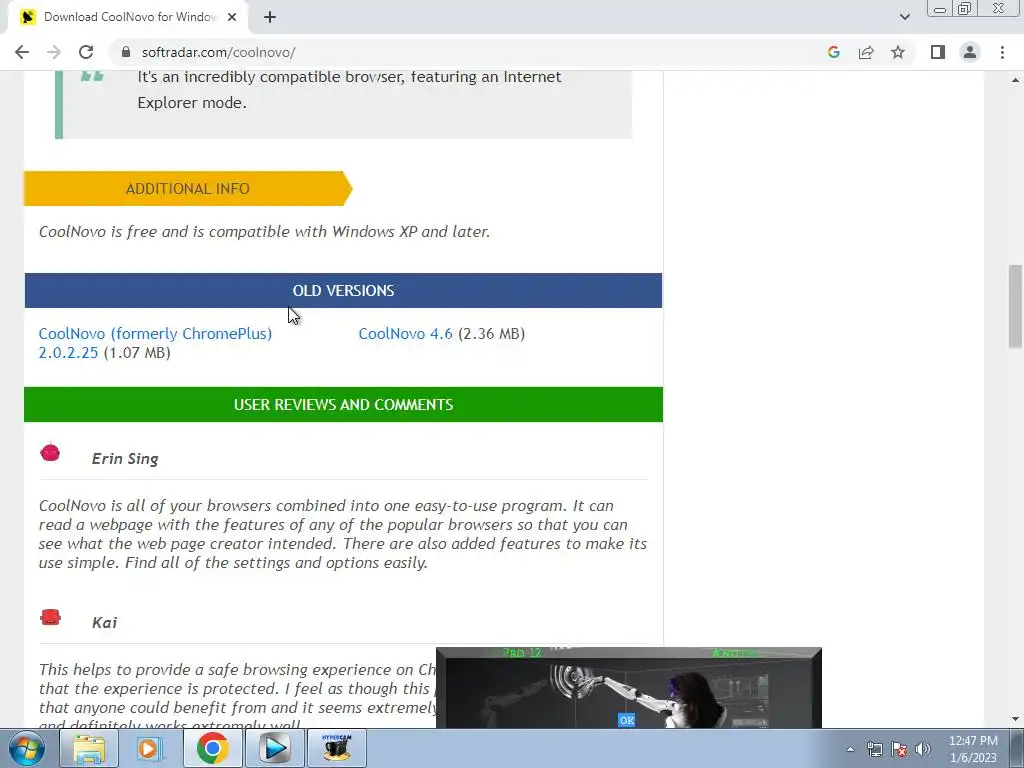
Task: Bookmark this page with the star icon
Action: (898, 52)
